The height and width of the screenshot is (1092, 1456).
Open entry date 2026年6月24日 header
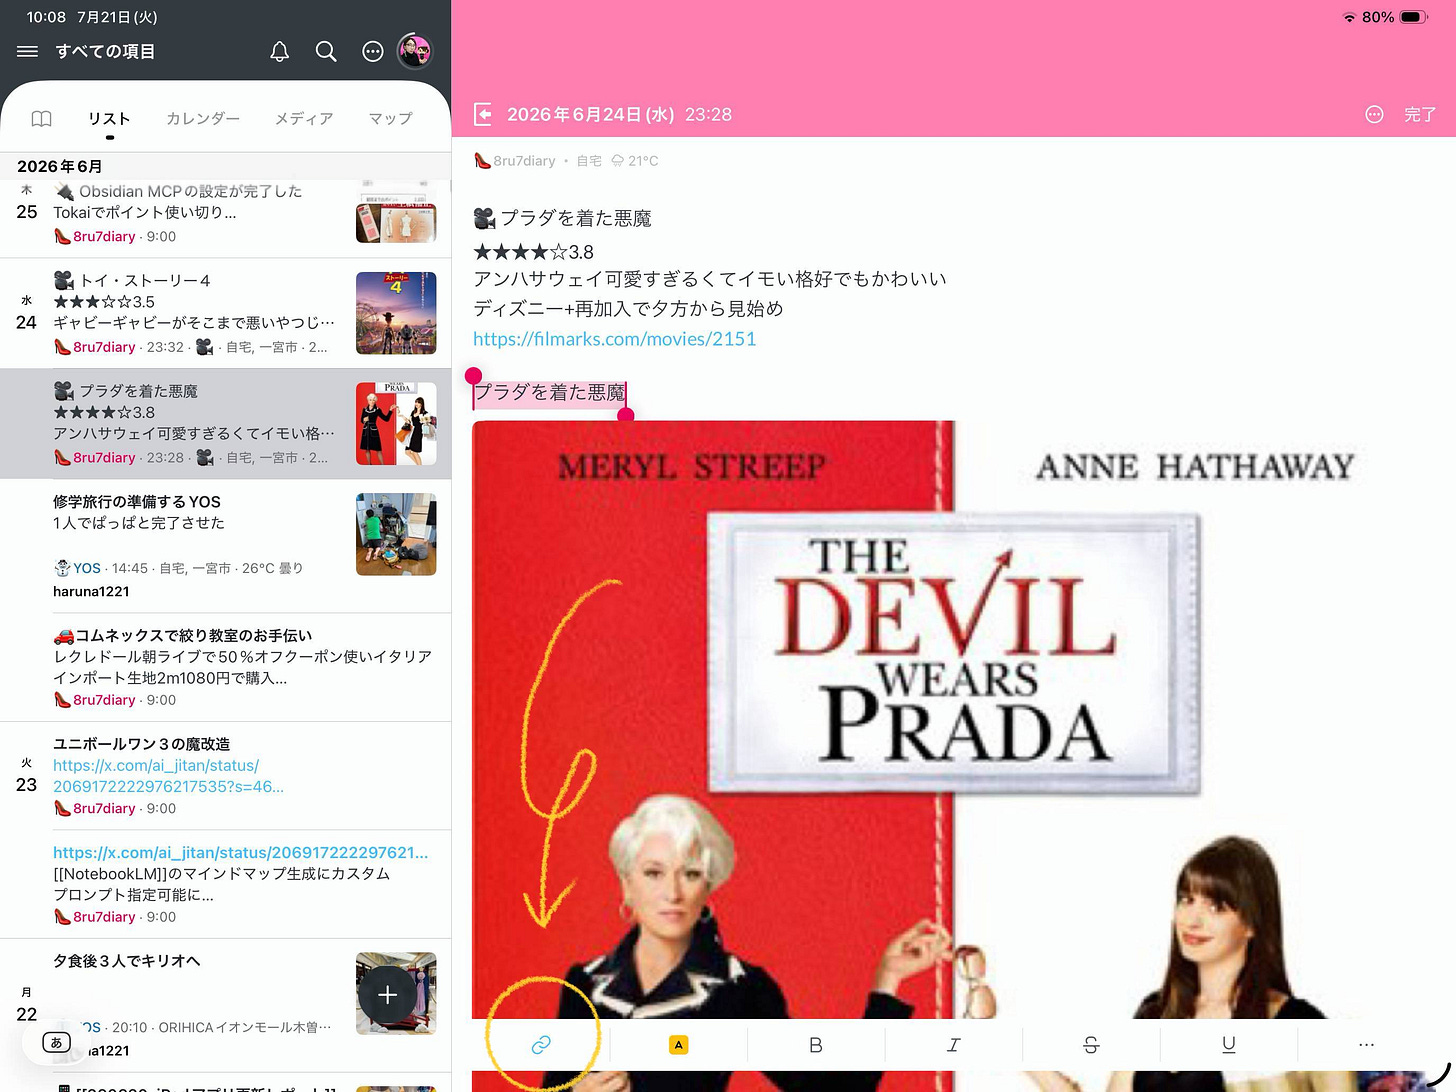click(619, 115)
